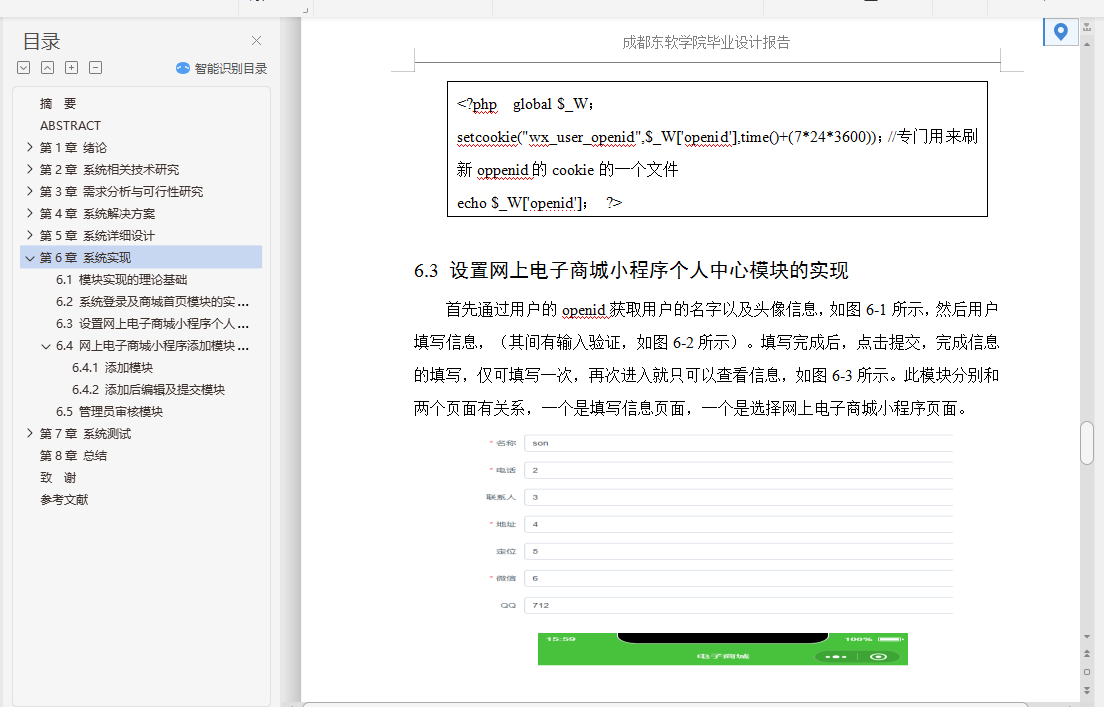
Task: Expand 第3章 需求分析与可行性研究 chevron
Action: 30,191
